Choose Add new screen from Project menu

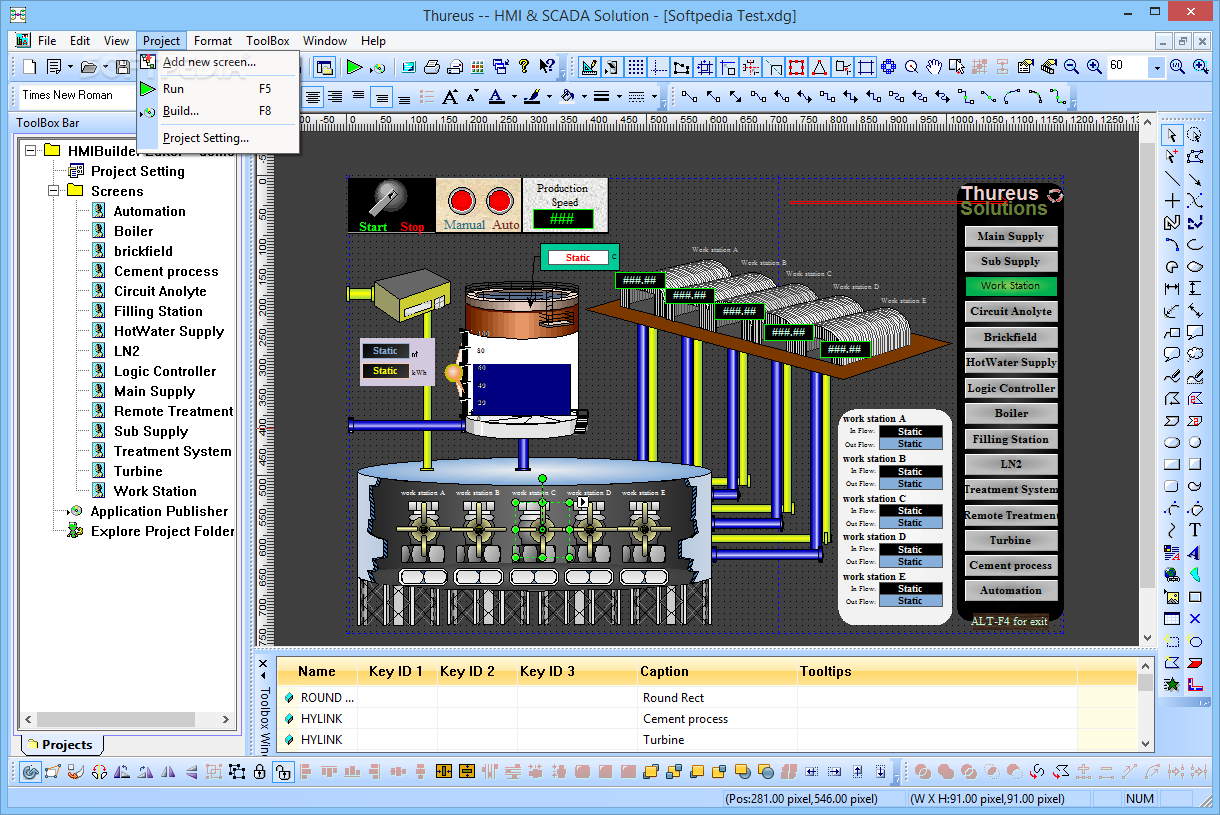tap(218, 62)
